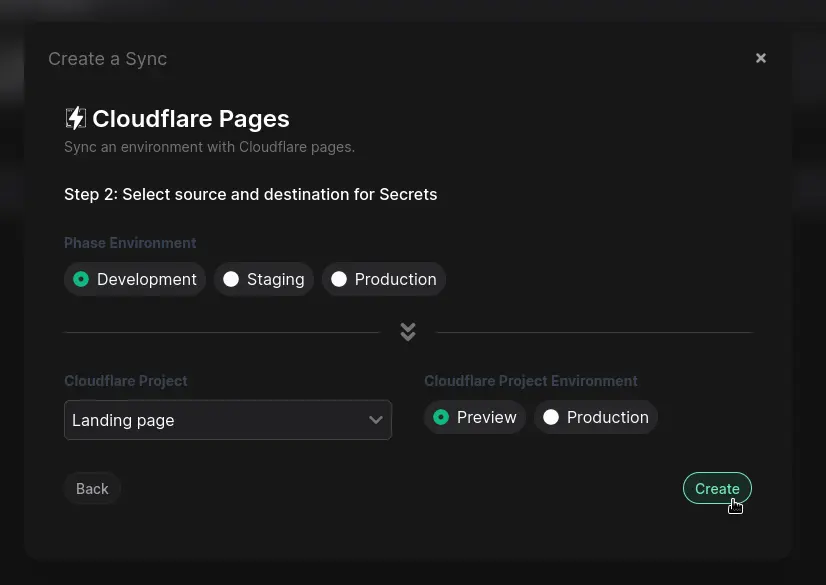Choose Production under Cloudflare Project Environment
Screen dimensions: 826x585
[x=596, y=417]
